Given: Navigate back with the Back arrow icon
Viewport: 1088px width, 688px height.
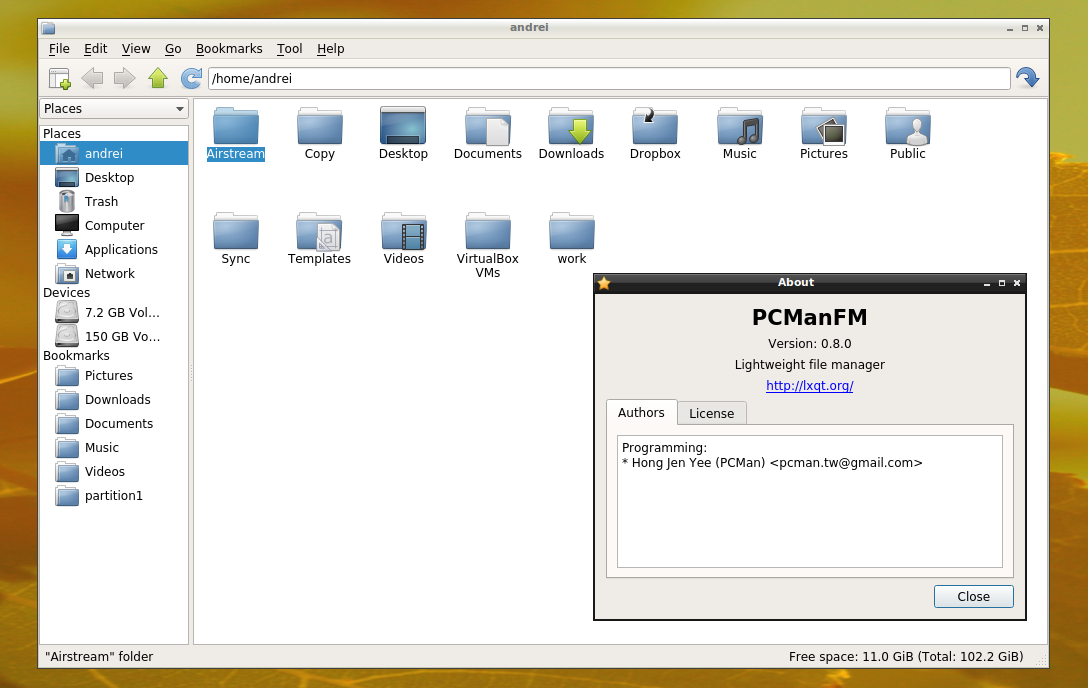Looking at the screenshot, I should (92, 77).
